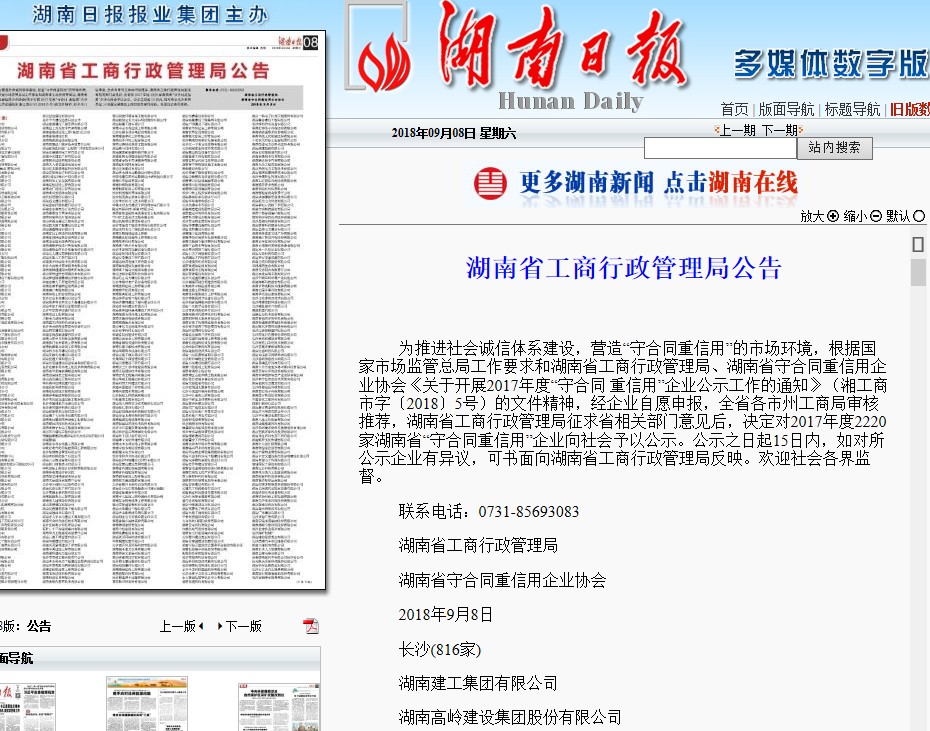Click the signature line 湖南省工商行政管理局
The width and height of the screenshot is (930, 731).
tap(478, 545)
